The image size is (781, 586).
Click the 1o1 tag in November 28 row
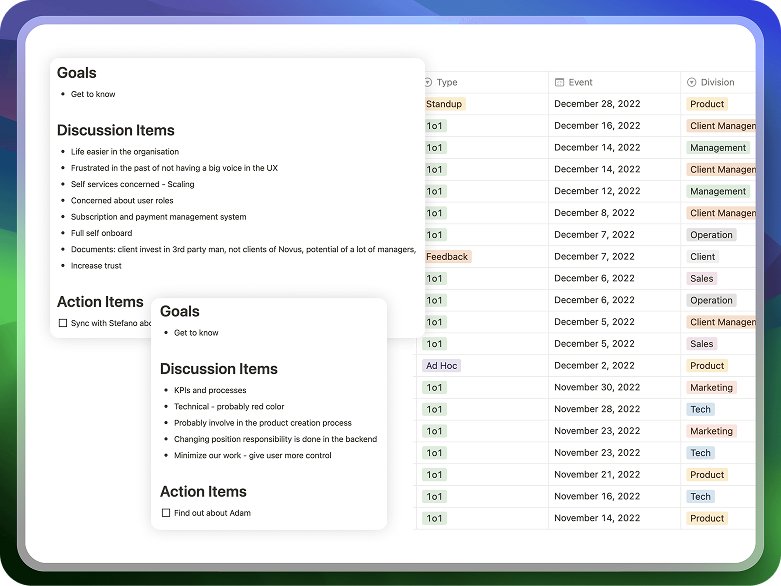pyautogui.click(x=434, y=409)
